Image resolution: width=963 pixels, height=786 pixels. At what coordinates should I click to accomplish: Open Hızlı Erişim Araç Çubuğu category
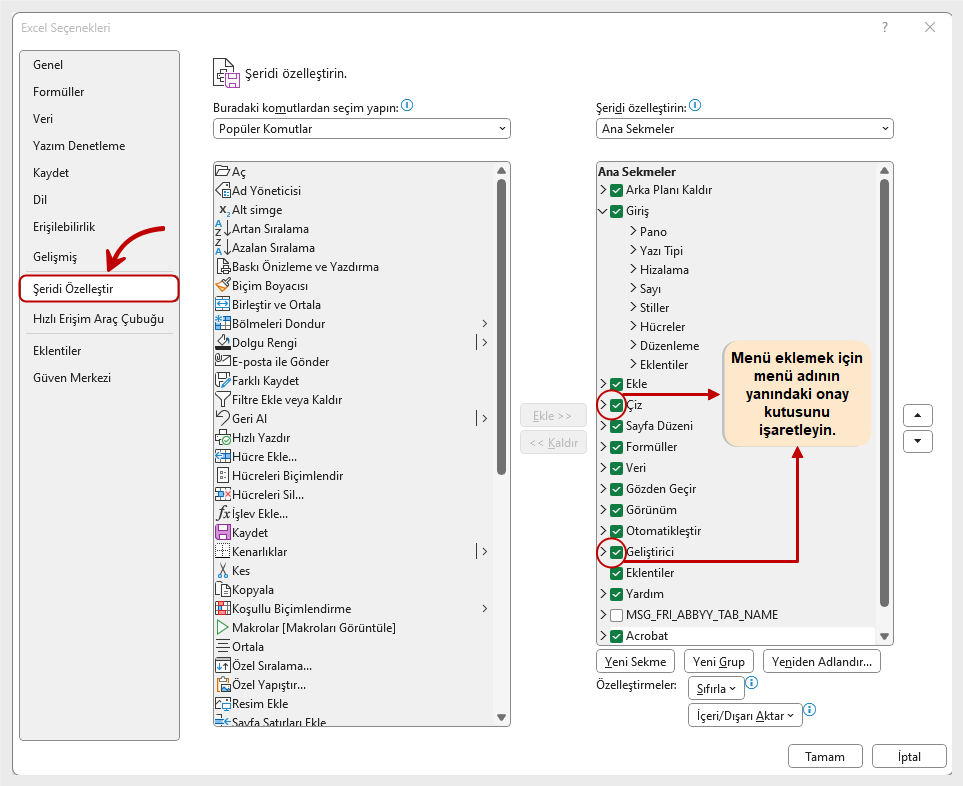(98, 319)
